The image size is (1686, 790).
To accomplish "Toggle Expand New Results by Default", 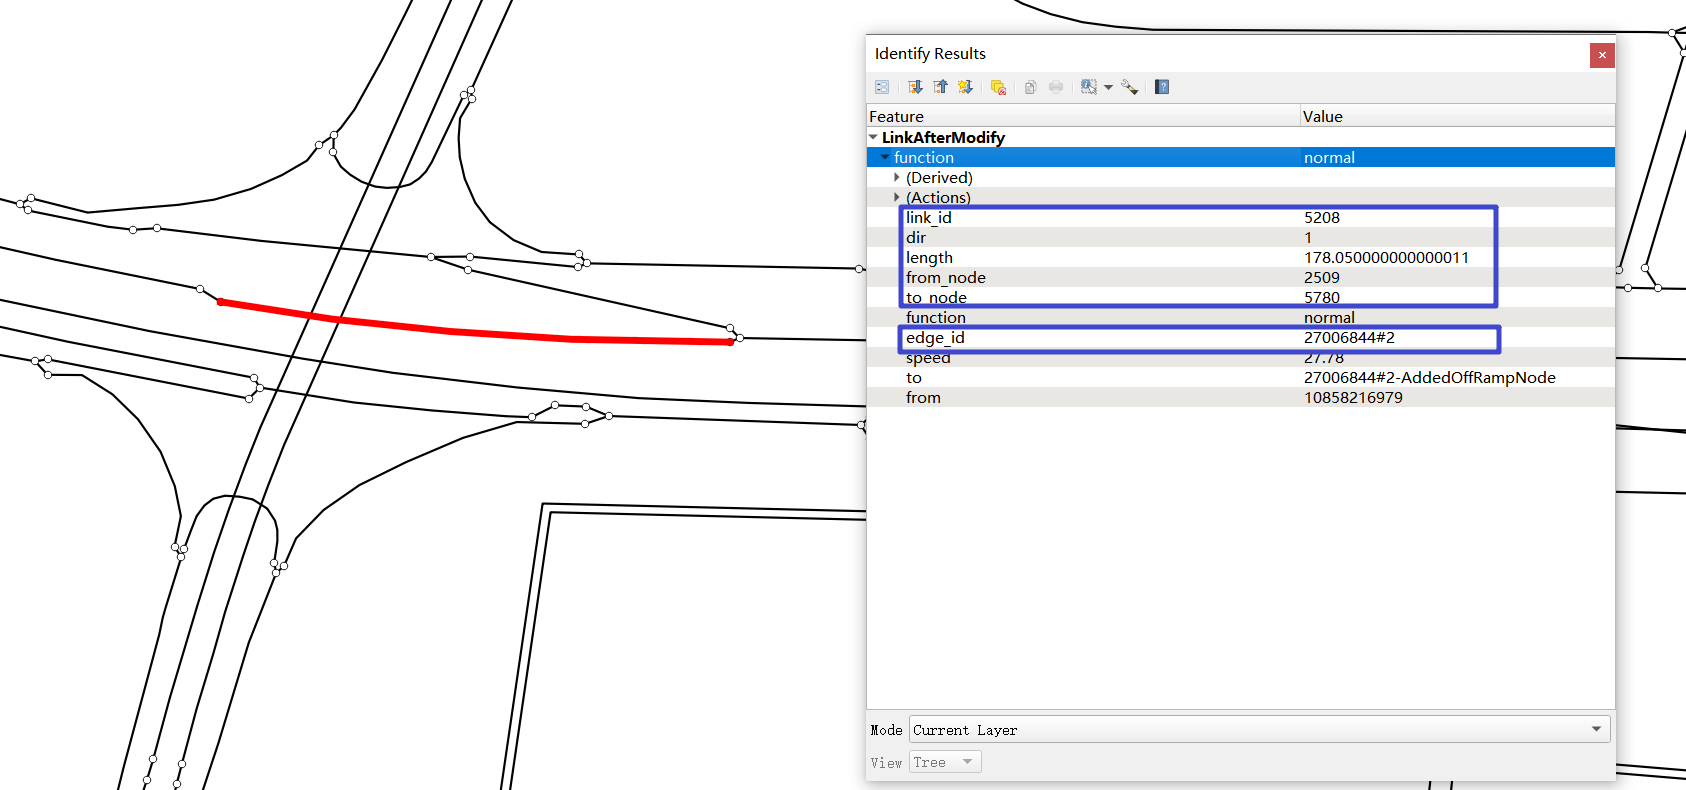I will (x=965, y=87).
